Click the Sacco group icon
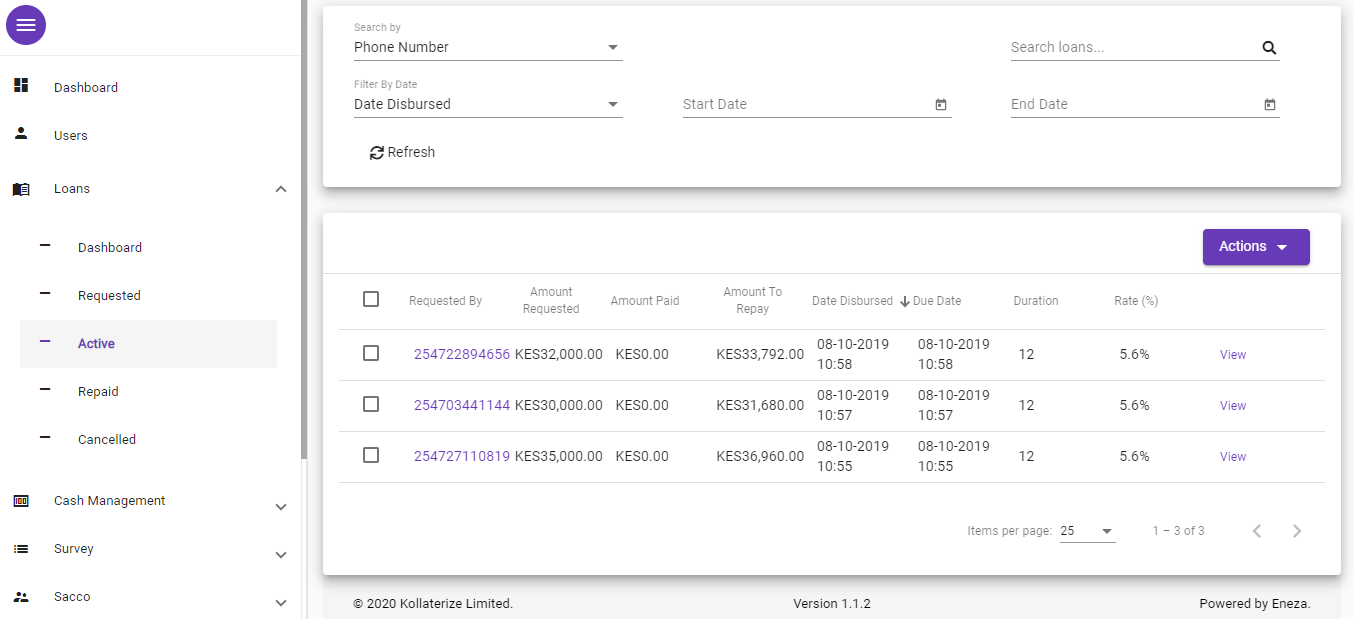This screenshot has width=1354, height=619. [21, 596]
